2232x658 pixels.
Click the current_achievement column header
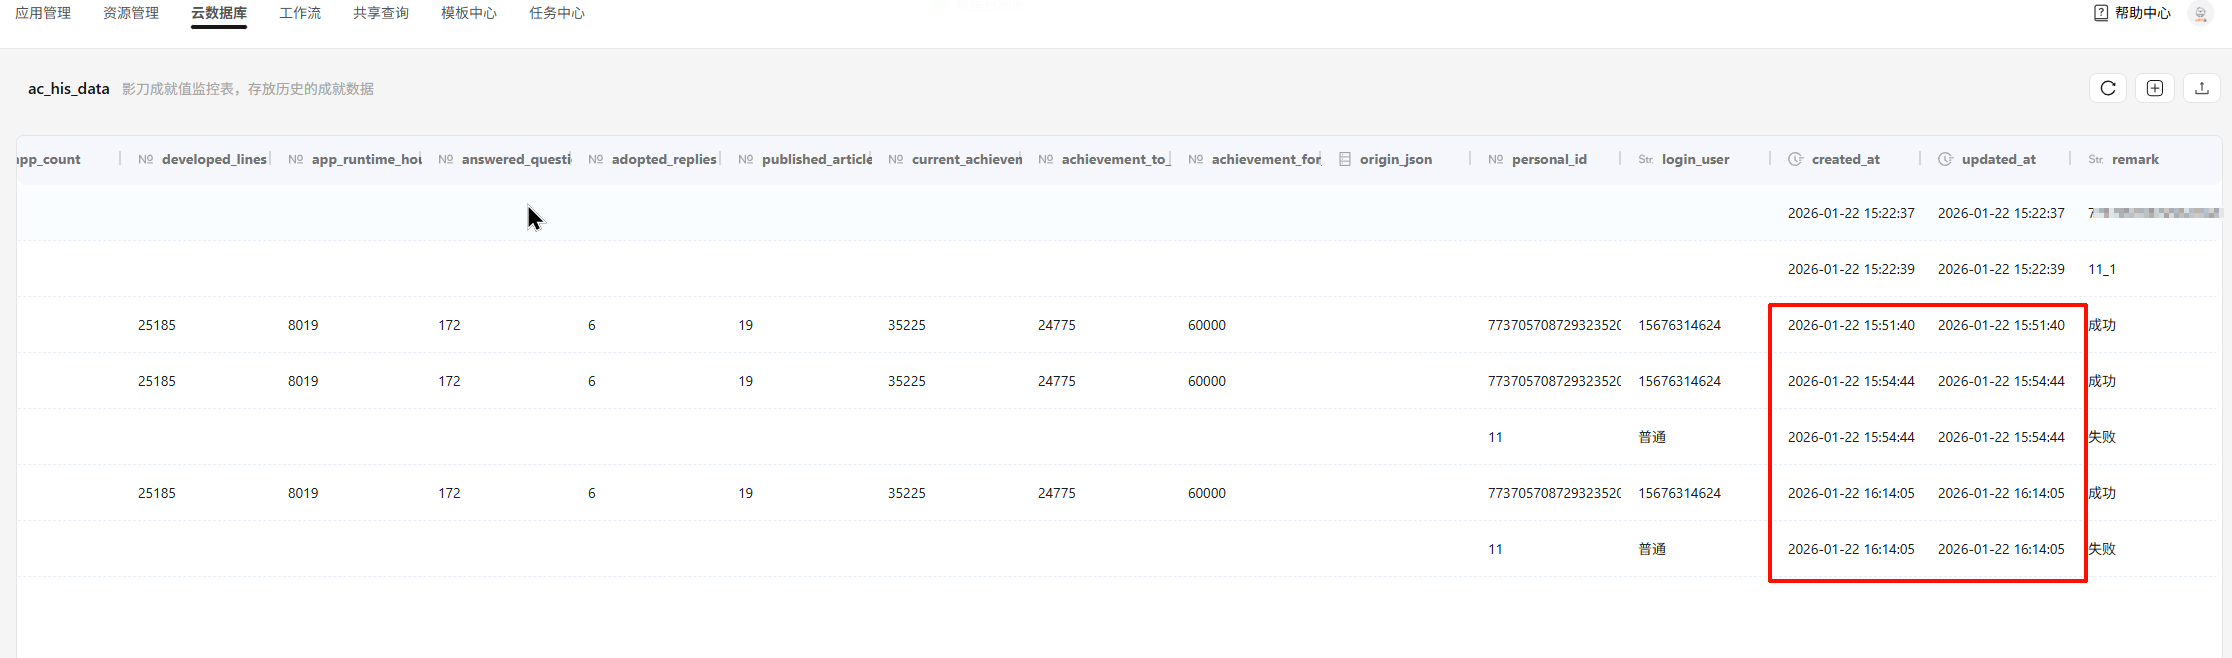click(966, 159)
